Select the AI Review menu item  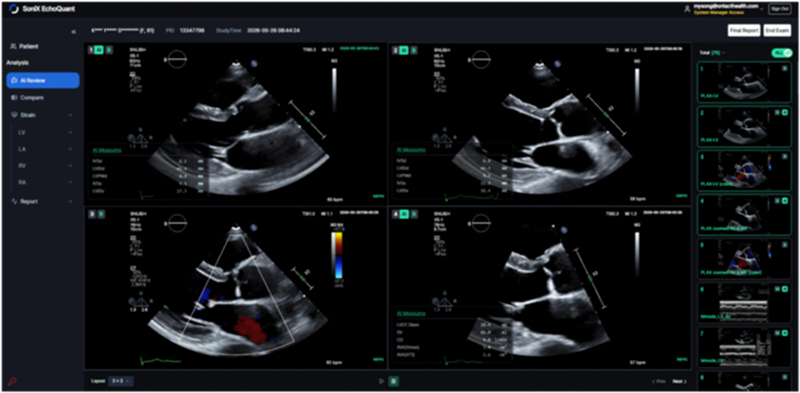click(43, 80)
